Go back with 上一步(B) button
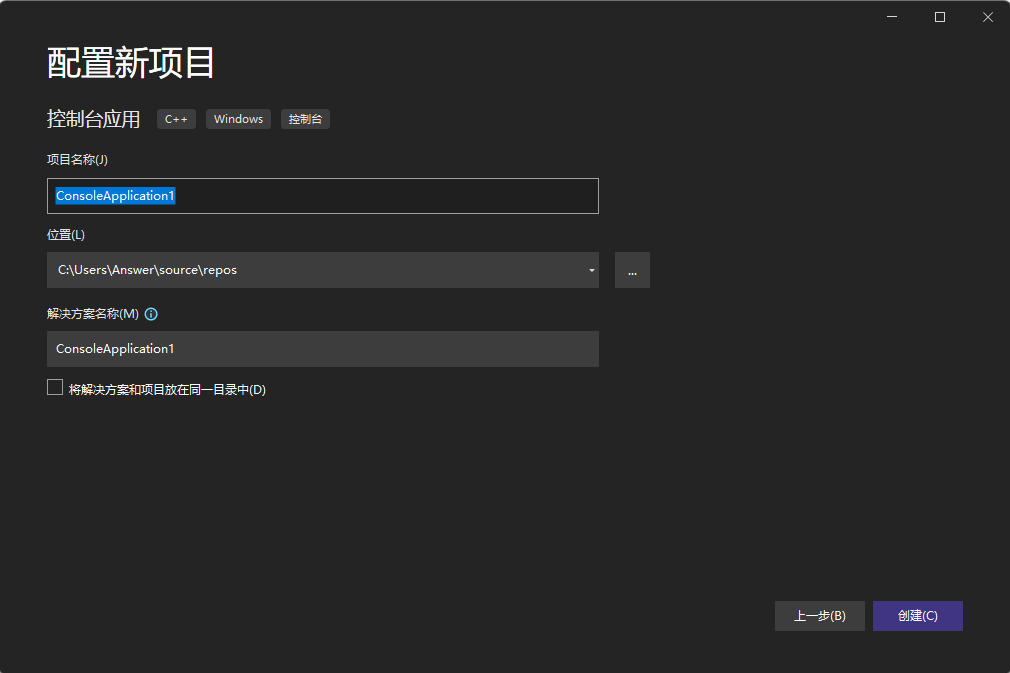The image size is (1010, 673). click(x=819, y=616)
